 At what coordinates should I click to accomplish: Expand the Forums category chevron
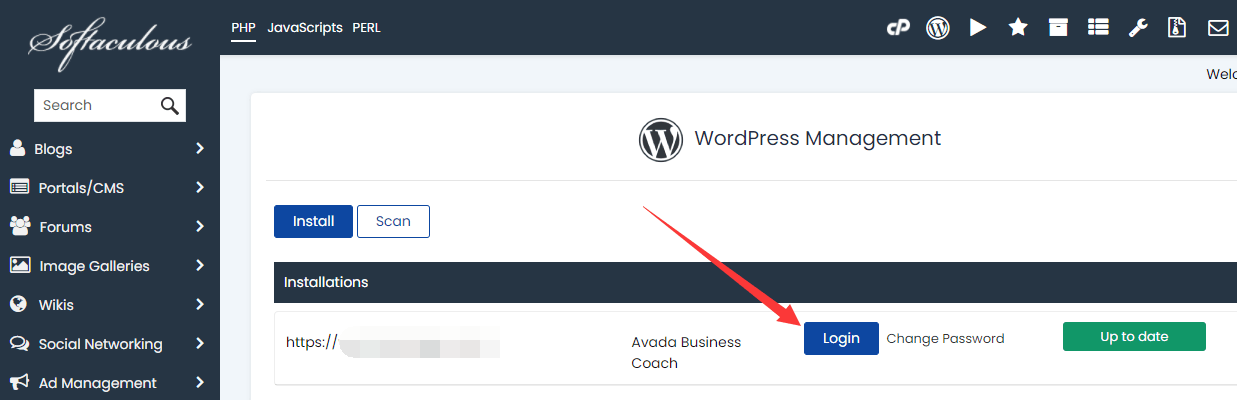click(200, 226)
